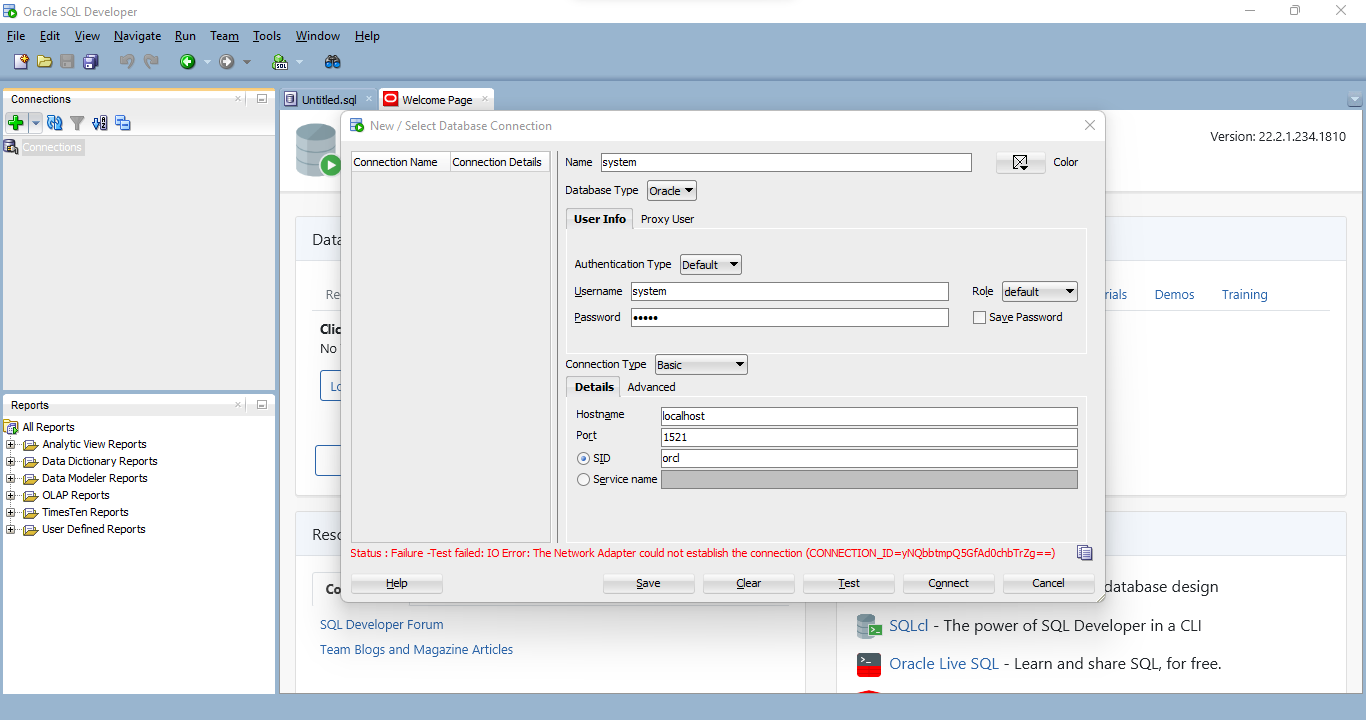Refresh the Connections panel
The width and height of the screenshot is (1366, 720).
[55, 123]
